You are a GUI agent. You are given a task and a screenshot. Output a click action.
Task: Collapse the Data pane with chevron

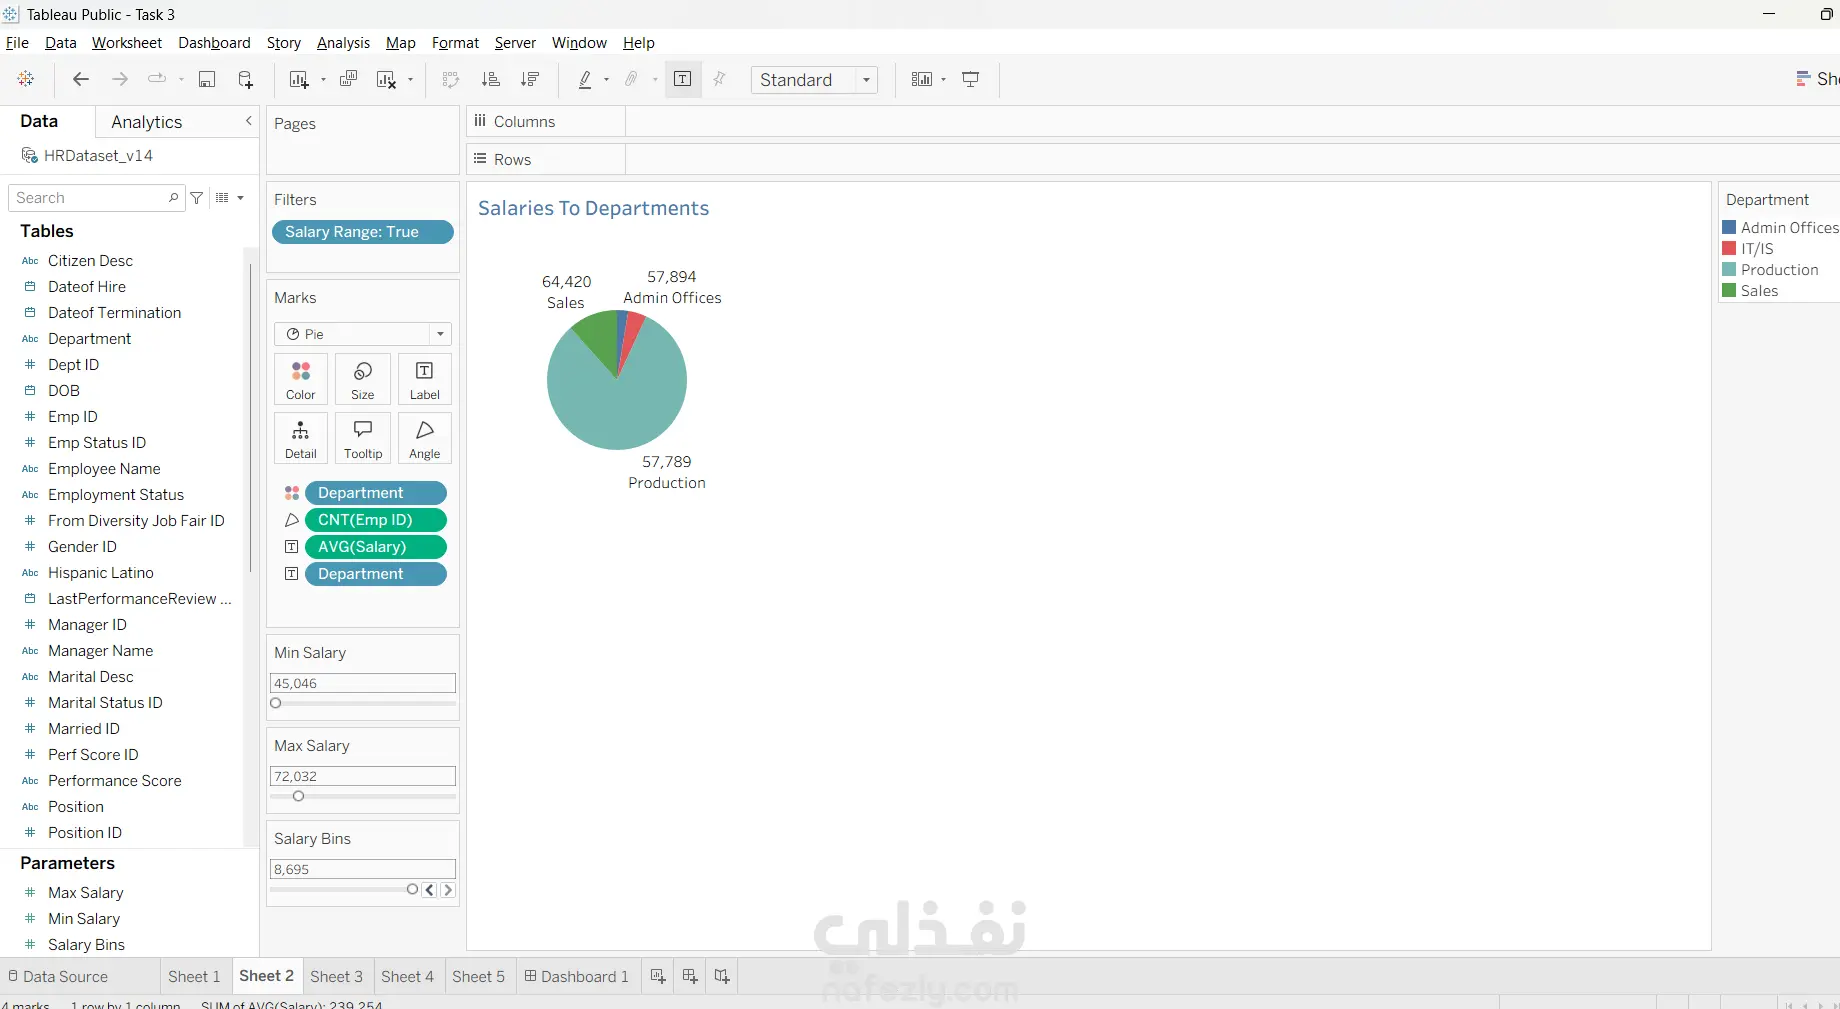tap(249, 121)
